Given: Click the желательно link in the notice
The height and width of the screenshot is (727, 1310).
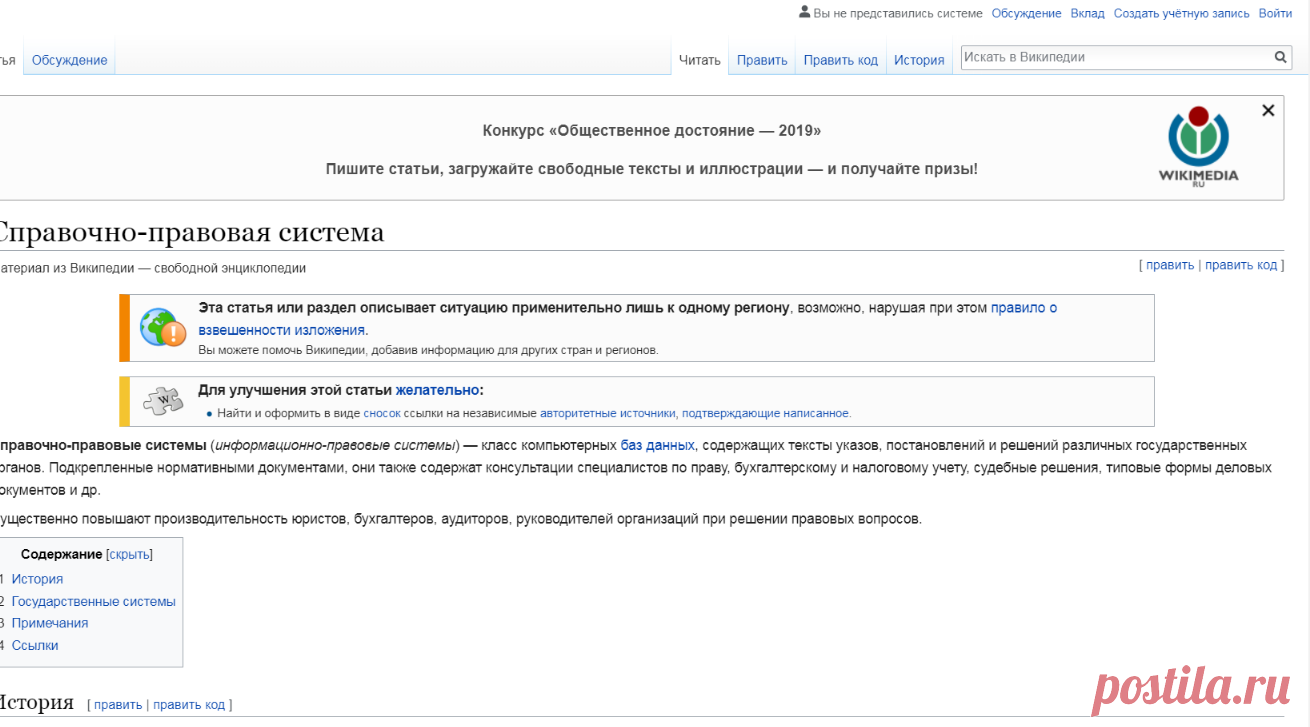Looking at the screenshot, I should tap(437, 390).
